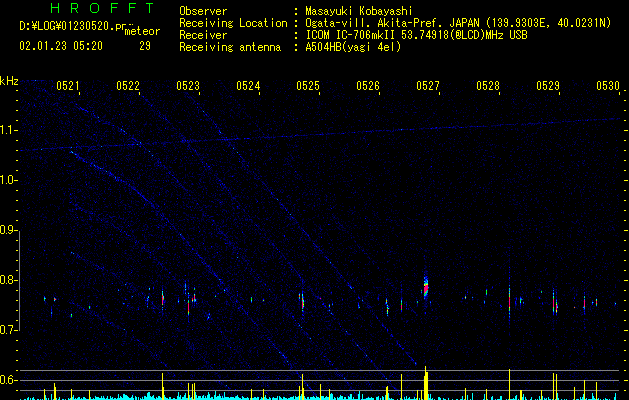Click the Receiving Location label
This screenshot has width=629, height=400.
coord(233,23)
